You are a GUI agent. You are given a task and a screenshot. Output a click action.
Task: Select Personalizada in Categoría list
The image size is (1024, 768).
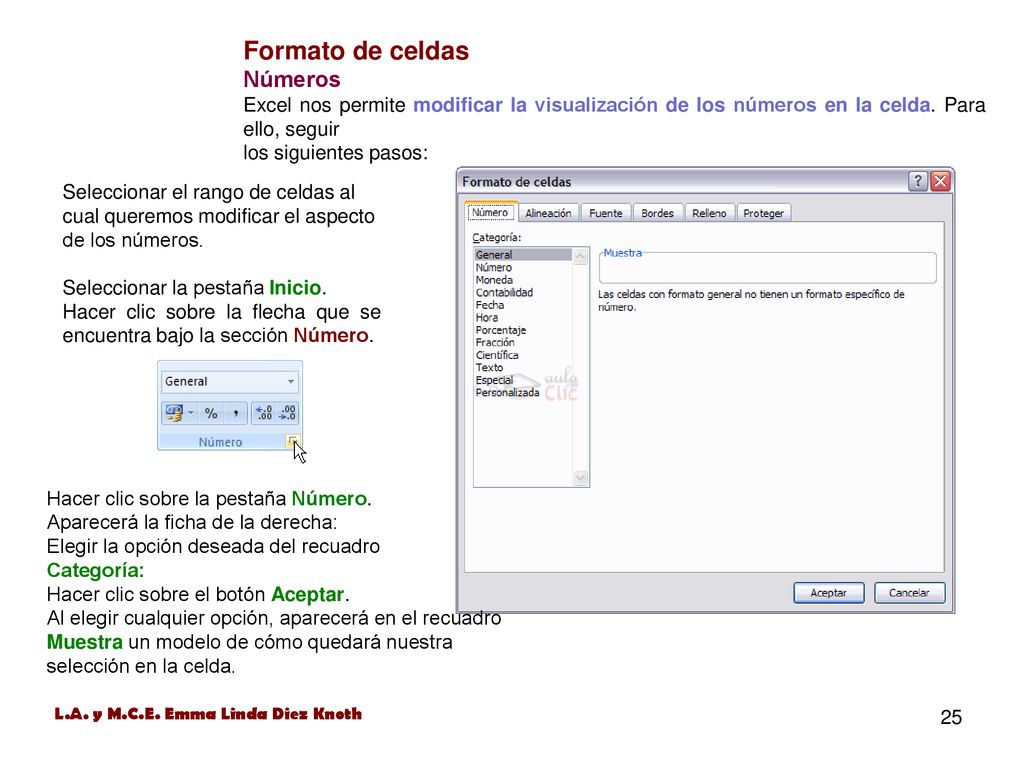click(x=507, y=392)
